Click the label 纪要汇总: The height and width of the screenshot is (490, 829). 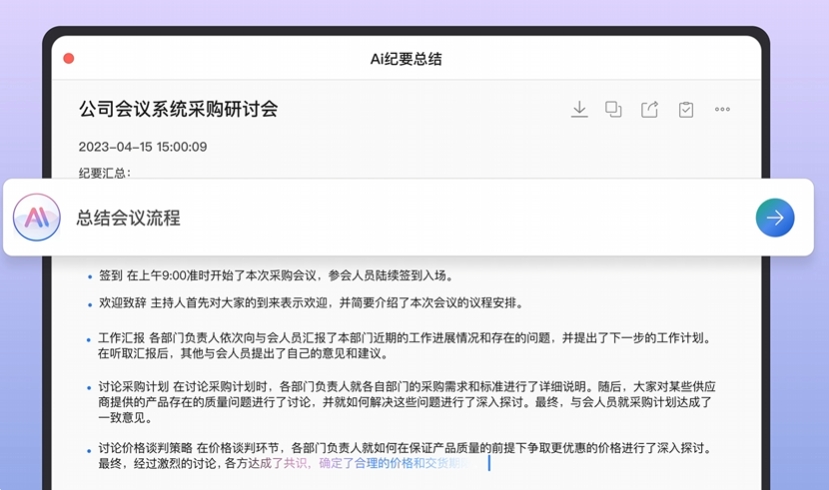[x=105, y=173]
